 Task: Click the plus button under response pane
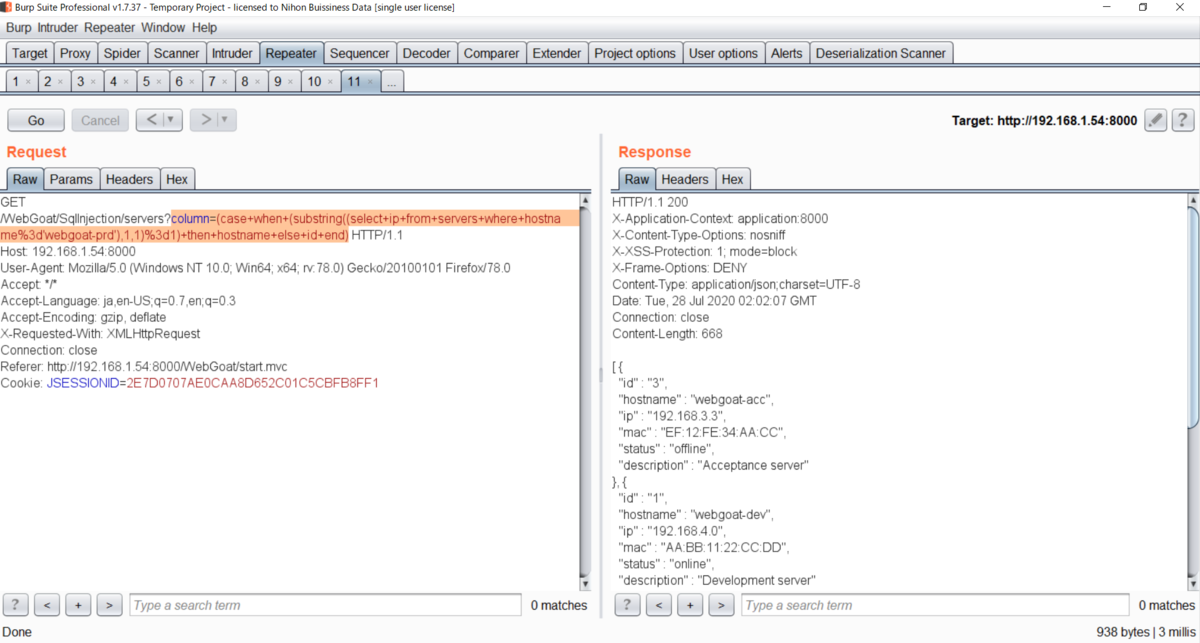point(689,604)
